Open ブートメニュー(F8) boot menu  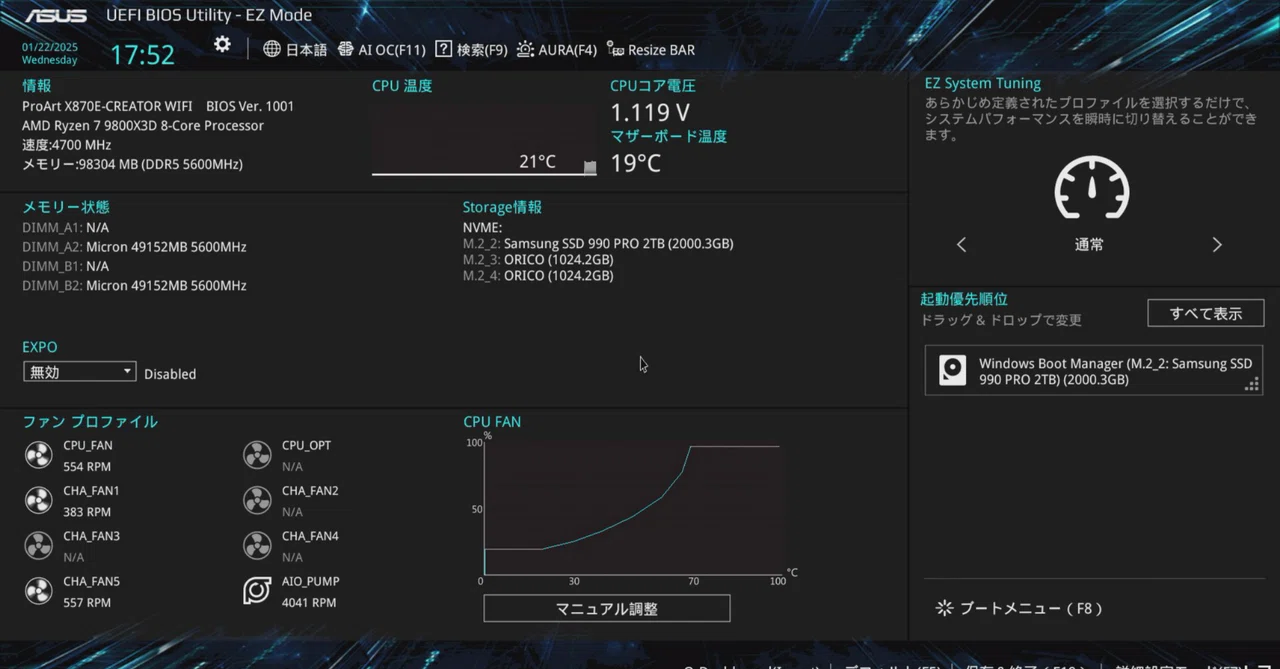pyautogui.click(x=1019, y=608)
